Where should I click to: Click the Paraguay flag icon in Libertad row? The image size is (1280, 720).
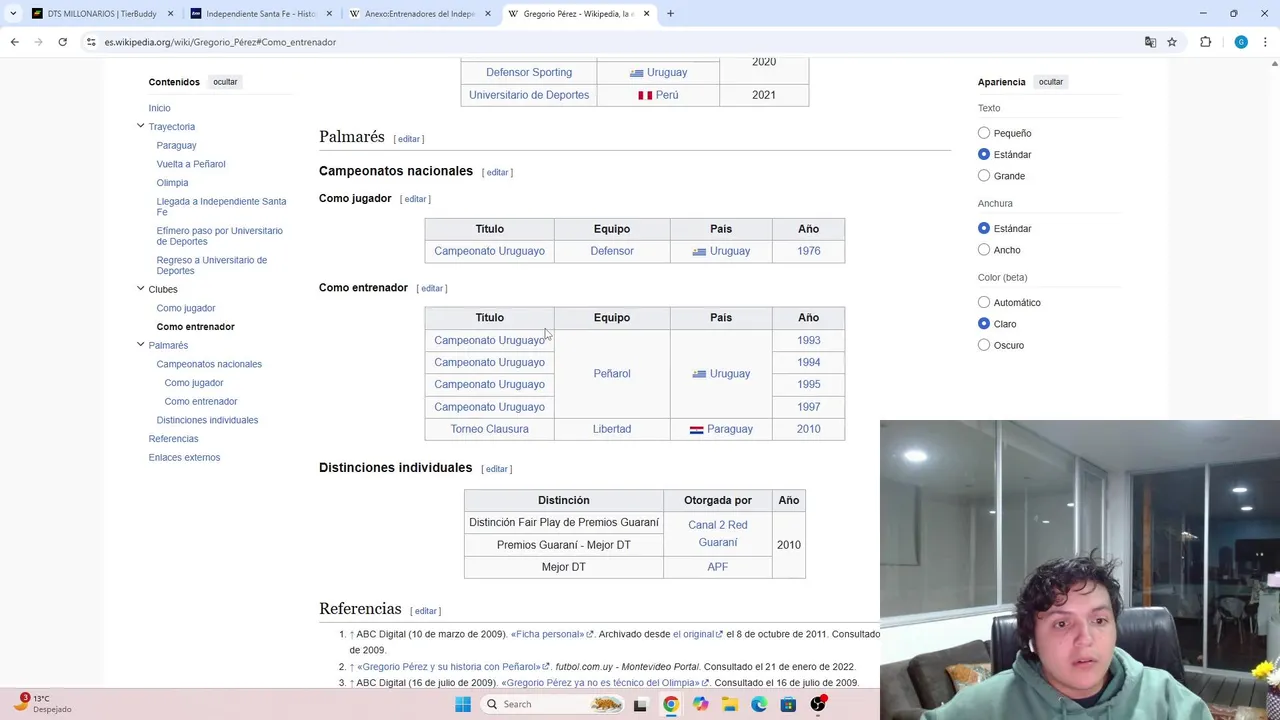pos(696,430)
